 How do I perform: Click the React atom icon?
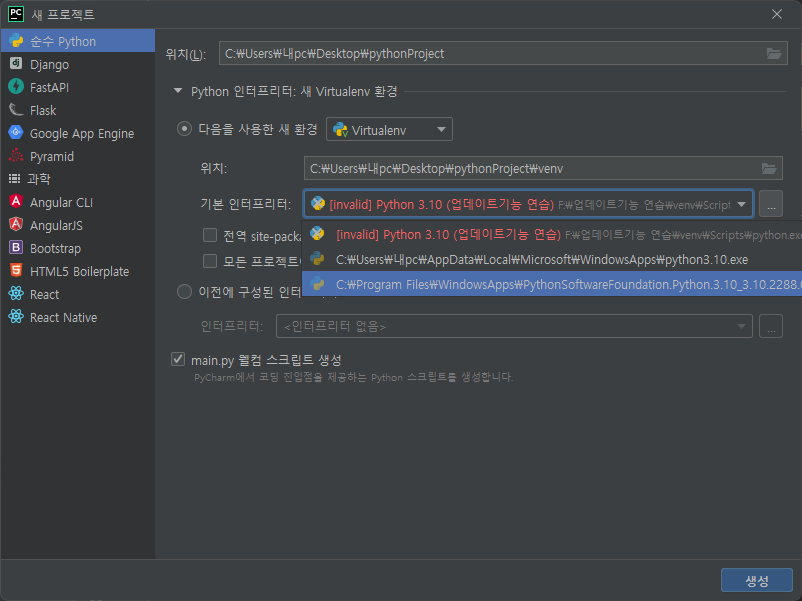click(x=16, y=294)
